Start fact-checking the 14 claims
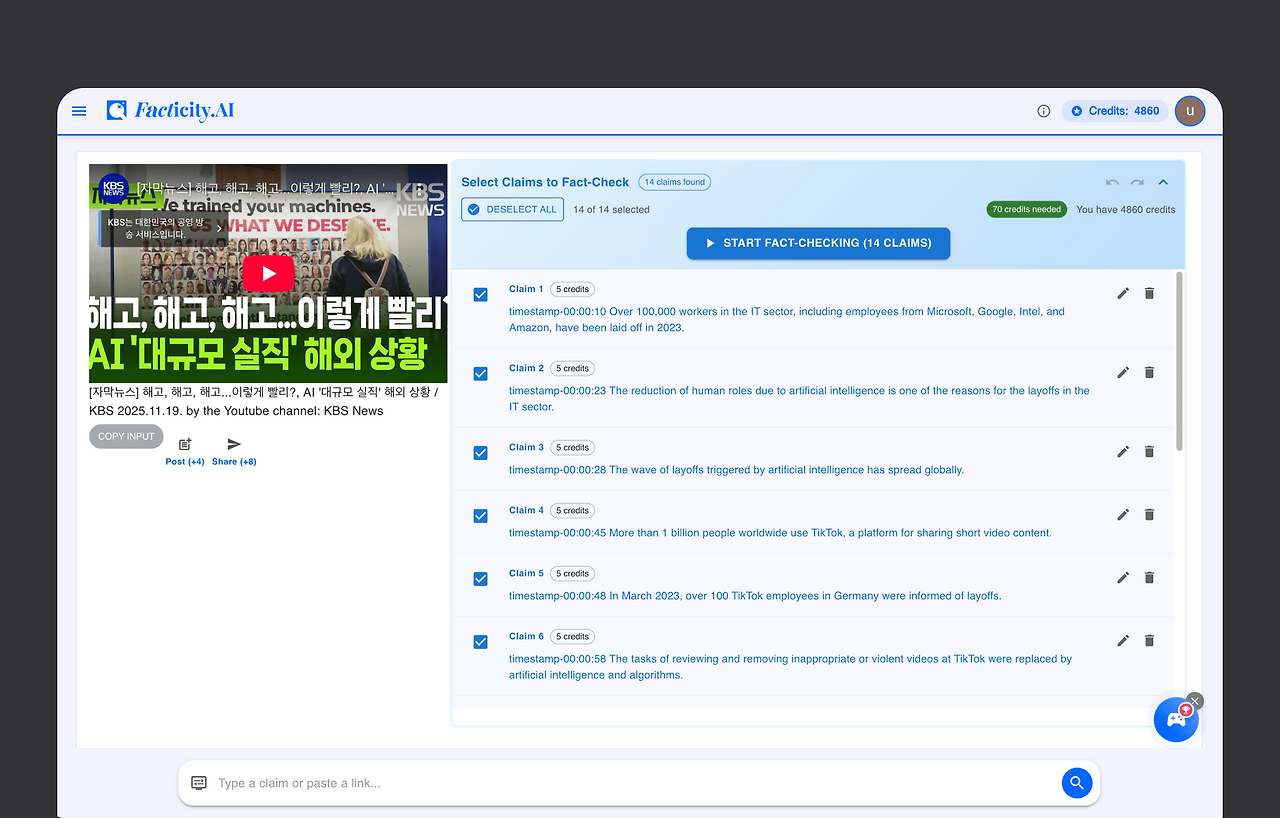 pyautogui.click(x=818, y=243)
